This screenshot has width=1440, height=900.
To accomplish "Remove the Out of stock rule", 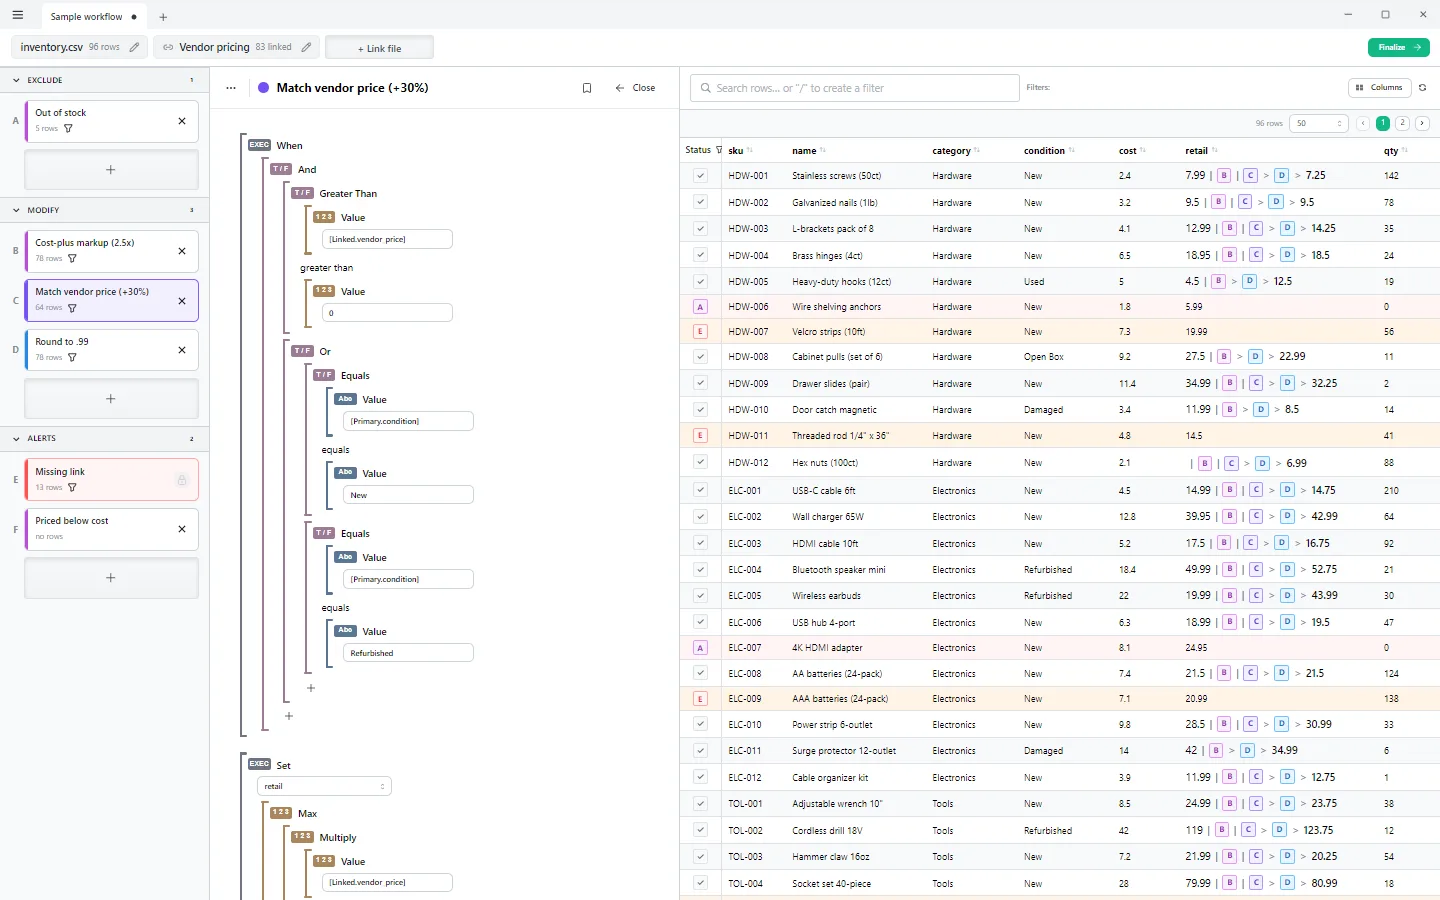I will (182, 121).
